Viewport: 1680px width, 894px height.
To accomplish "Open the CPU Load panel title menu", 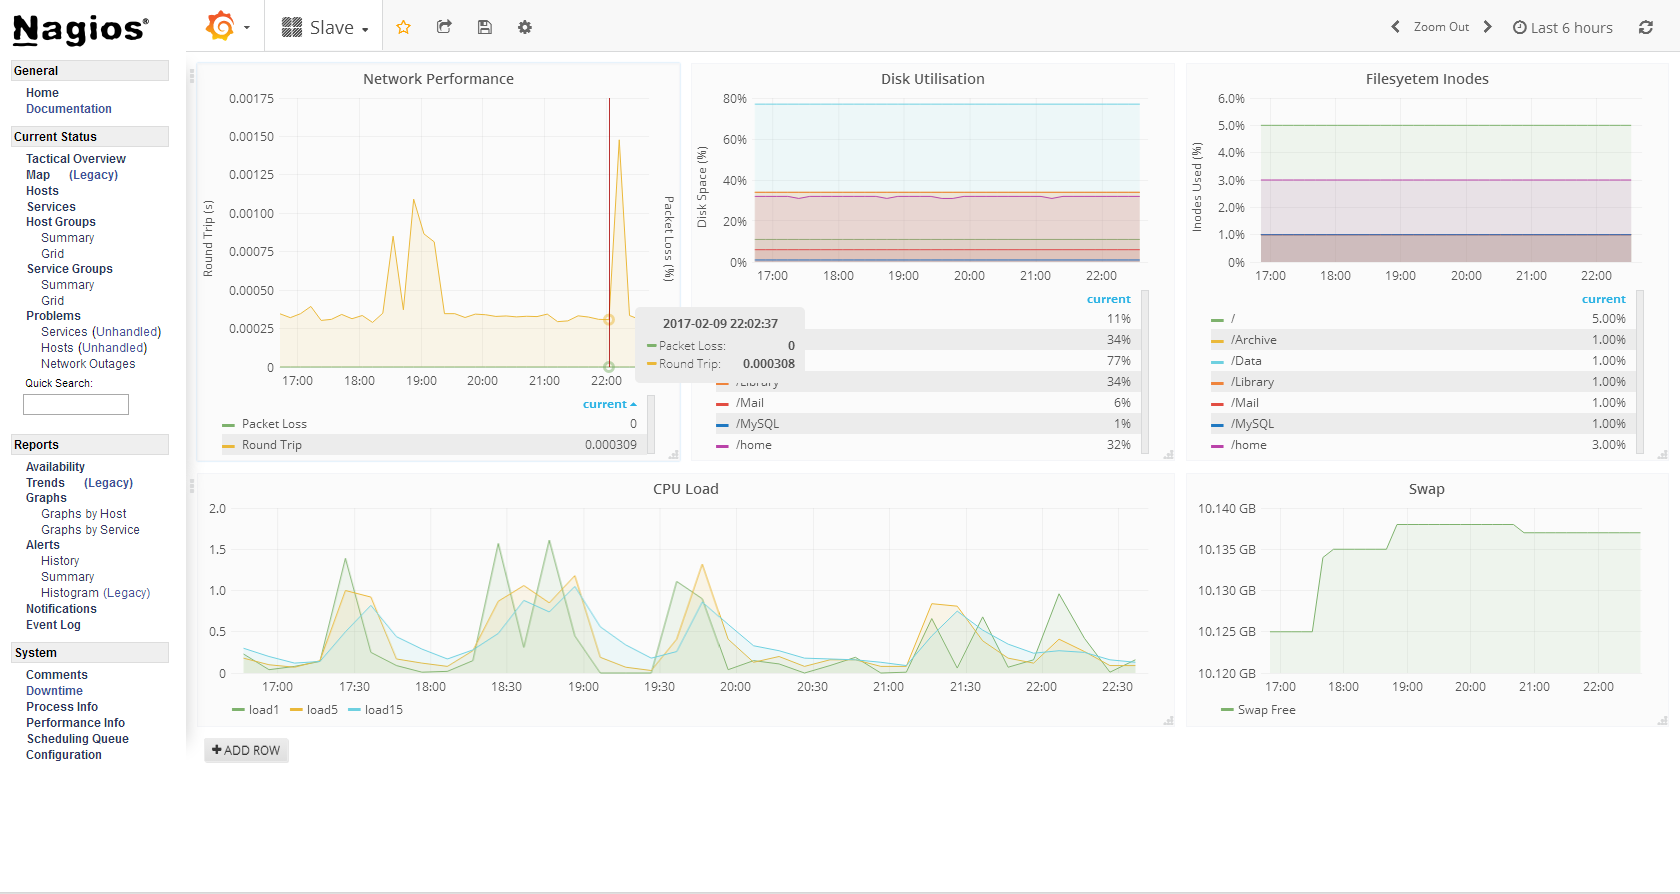I will pos(685,489).
